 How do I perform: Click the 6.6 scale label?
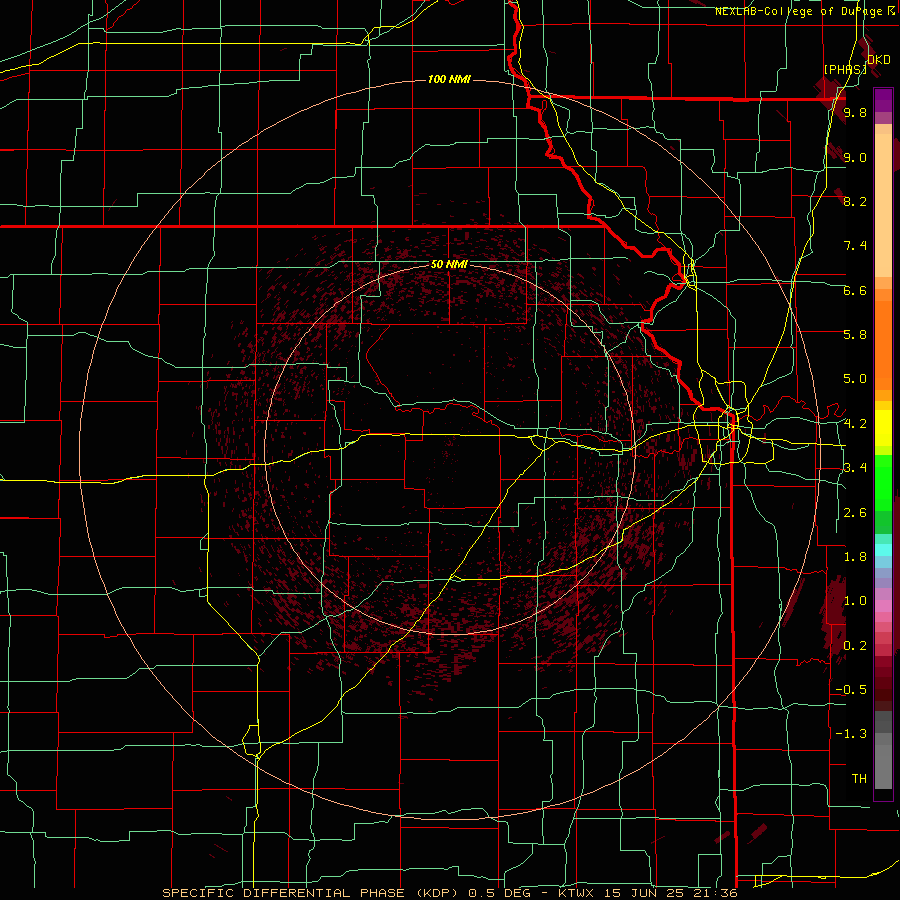855,290
